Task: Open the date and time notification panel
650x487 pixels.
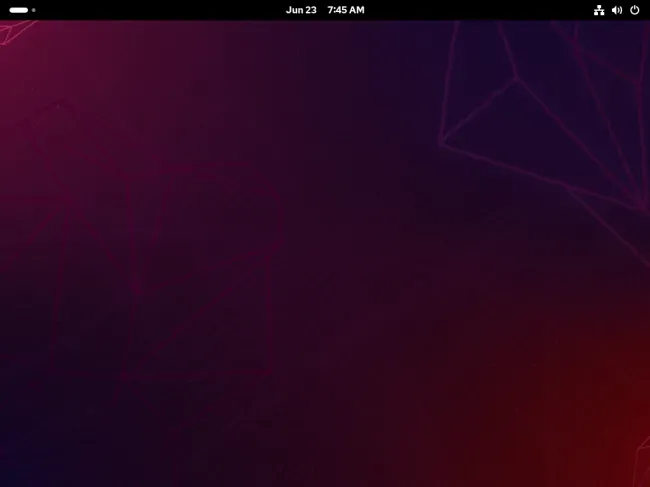Action: pyautogui.click(x=325, y=10)
